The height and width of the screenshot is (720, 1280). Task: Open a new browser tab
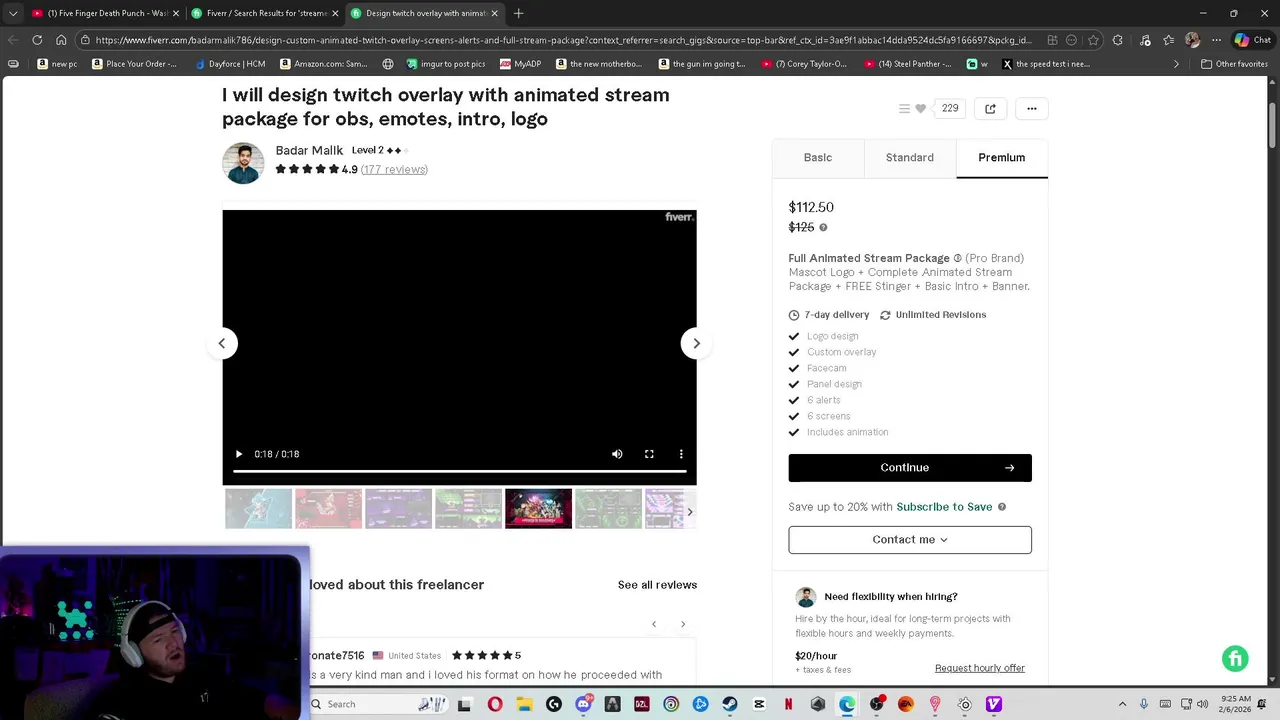pyautogui.click(x=518, y=13)
